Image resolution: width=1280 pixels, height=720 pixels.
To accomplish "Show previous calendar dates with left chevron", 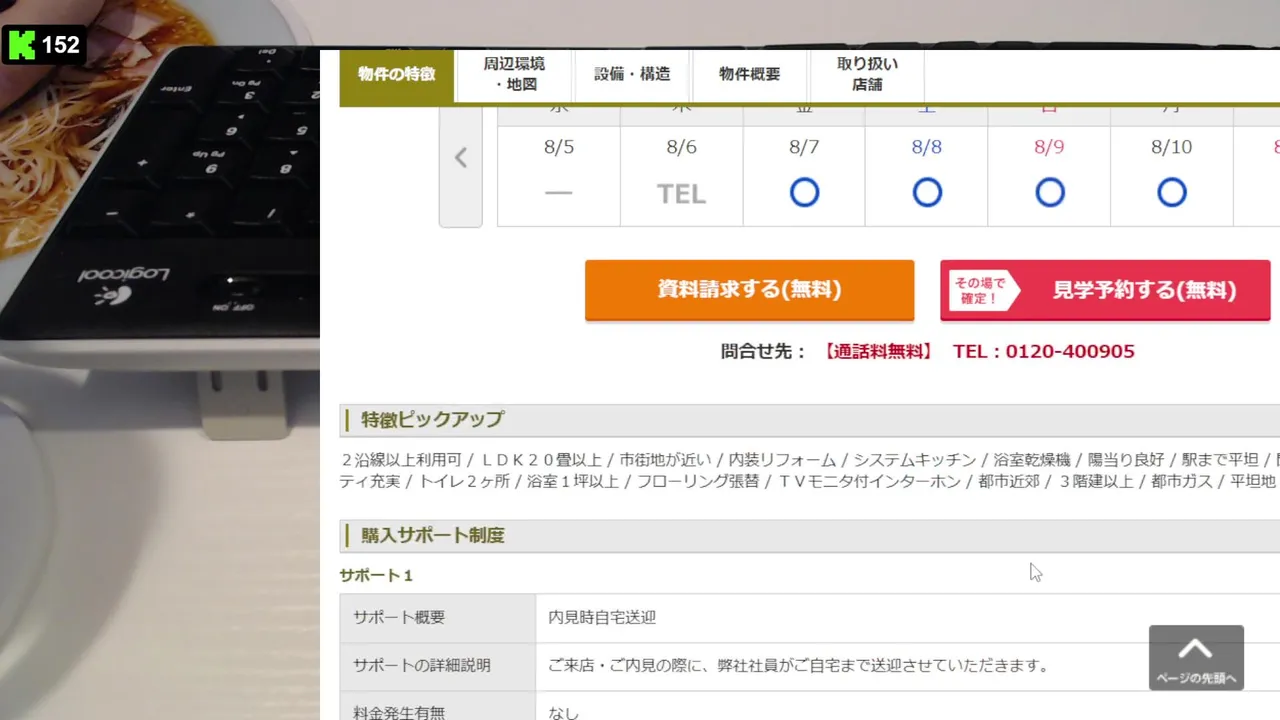I will pyautogui.click(x=461, y=158).
